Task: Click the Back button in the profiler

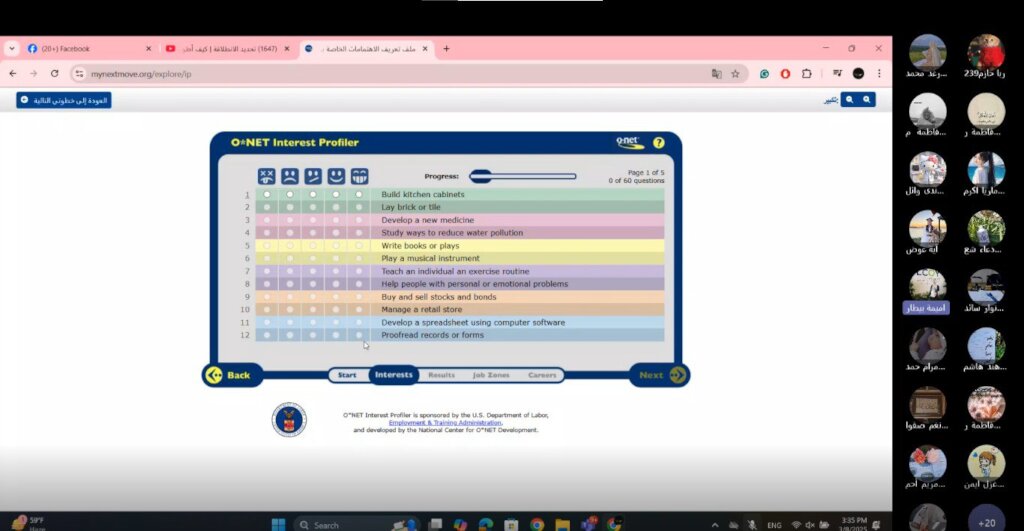Action: tap(229, 375)
